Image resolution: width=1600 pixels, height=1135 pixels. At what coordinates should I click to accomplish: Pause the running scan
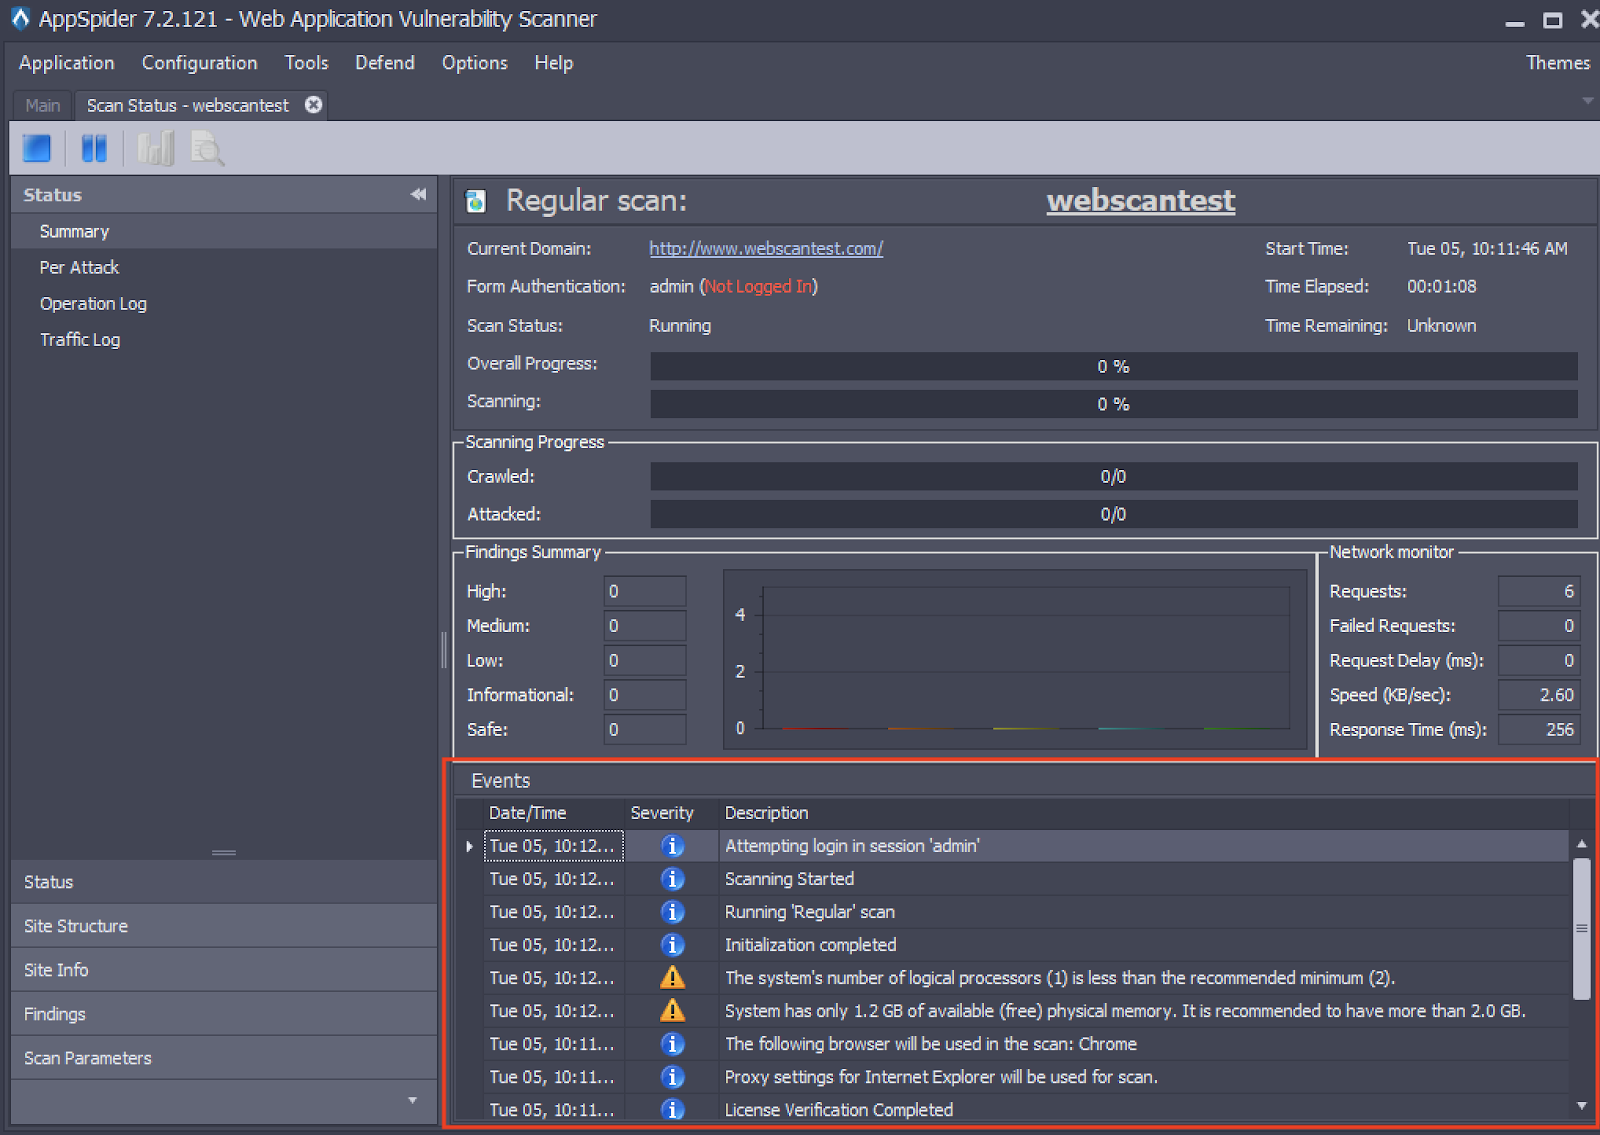(94, 149)
